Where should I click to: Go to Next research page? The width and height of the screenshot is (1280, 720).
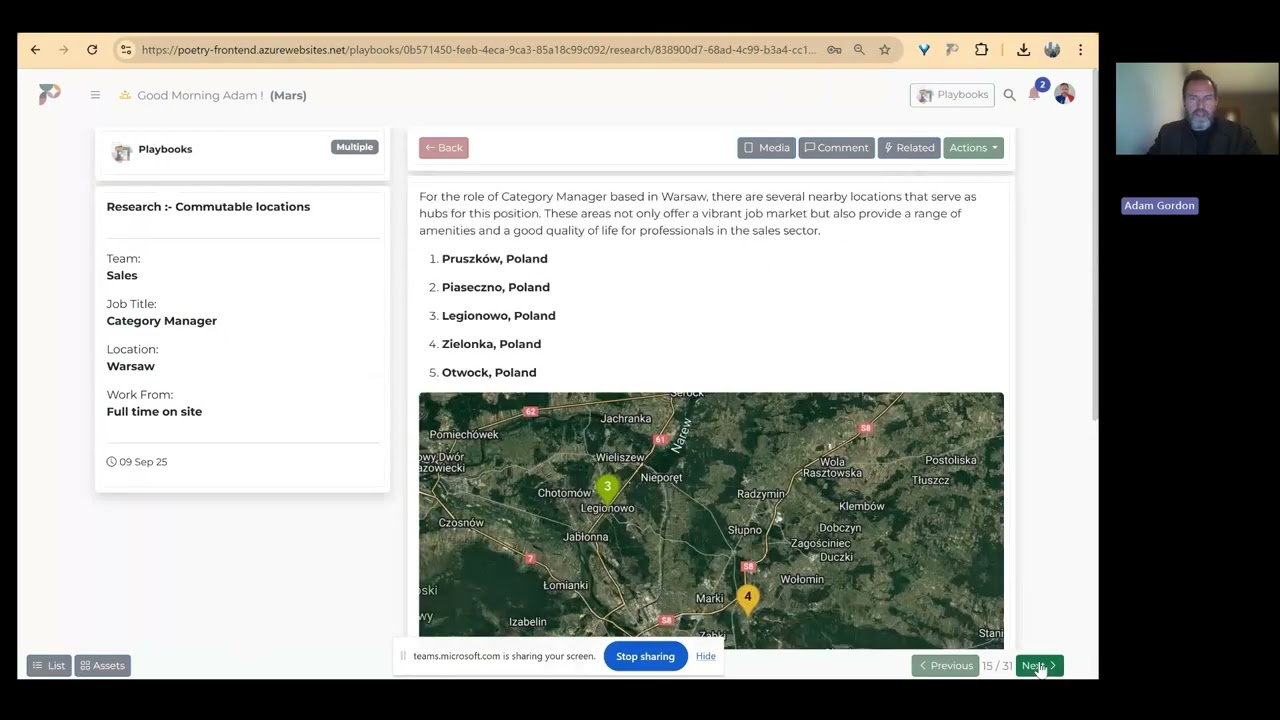coord(1039,666)
